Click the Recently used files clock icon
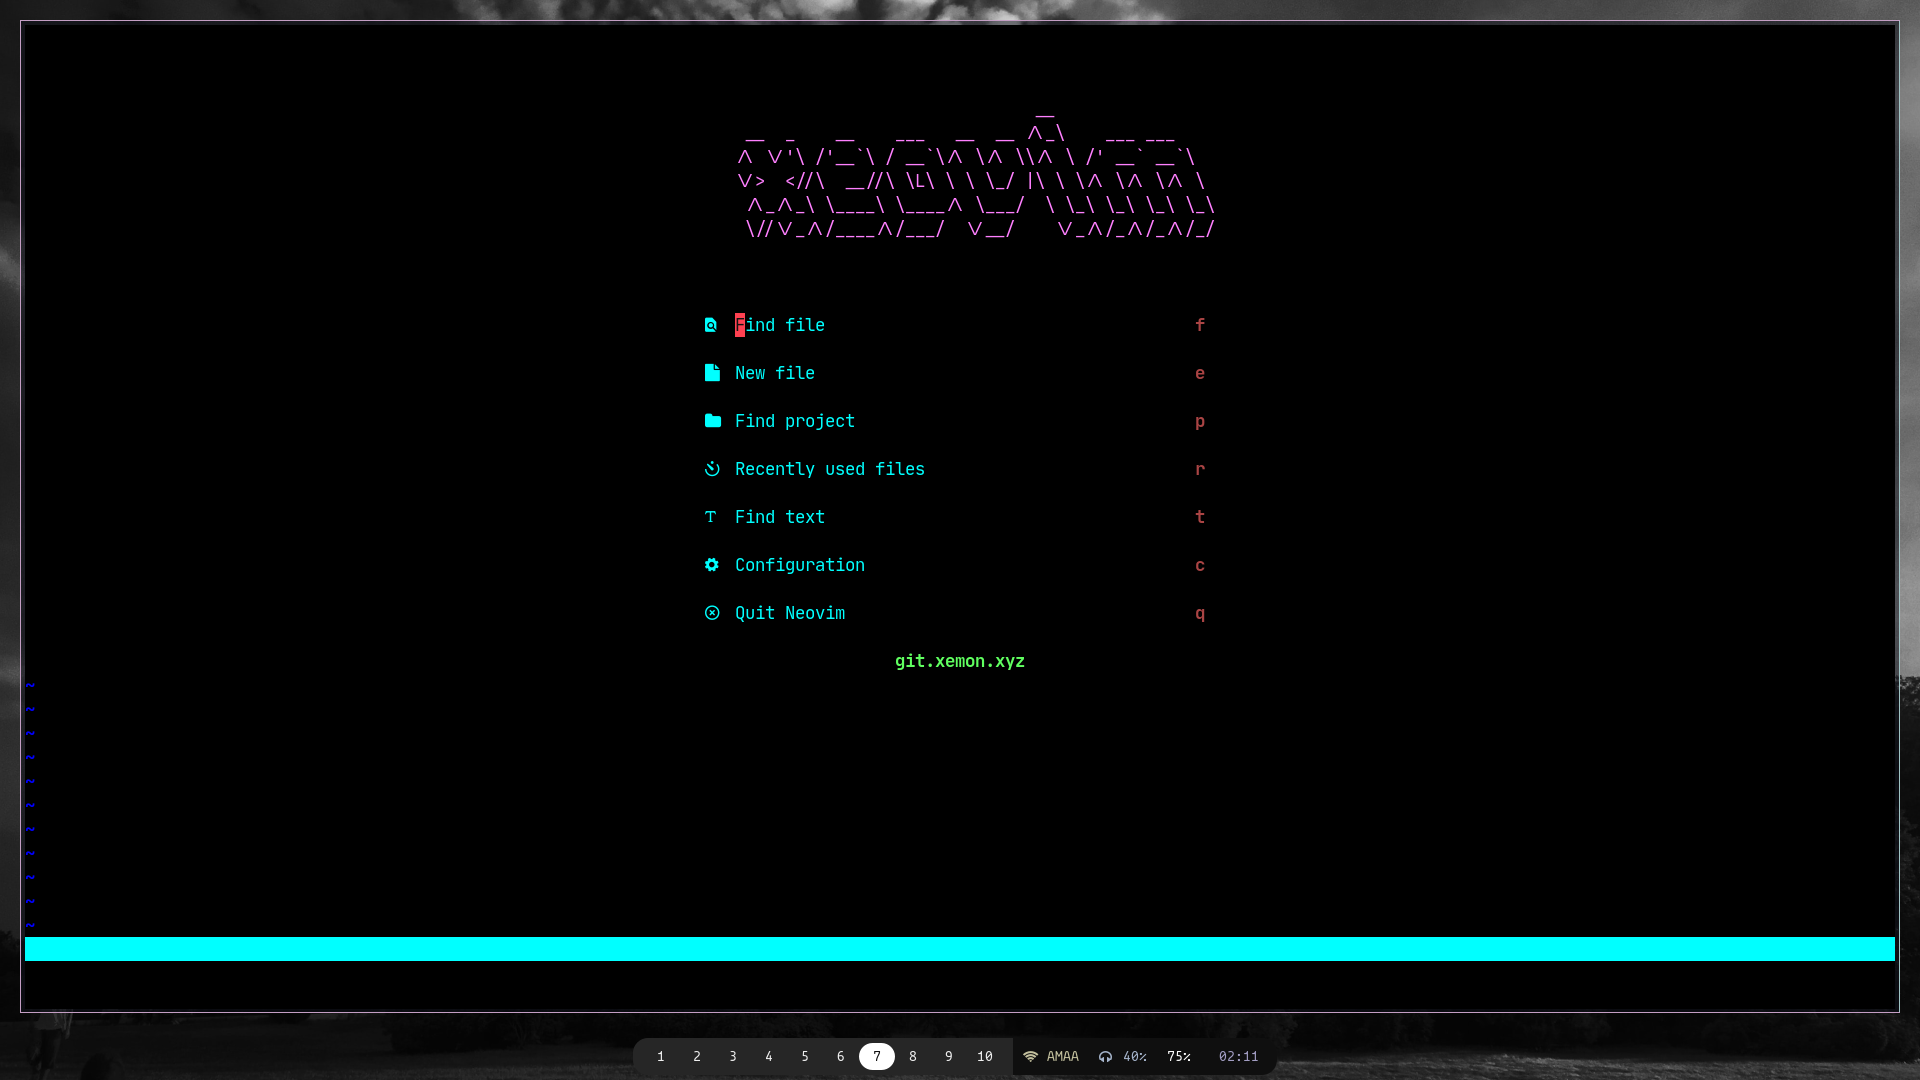The width and height of the screenshot is (1920, 1080). tap(712, 469)
